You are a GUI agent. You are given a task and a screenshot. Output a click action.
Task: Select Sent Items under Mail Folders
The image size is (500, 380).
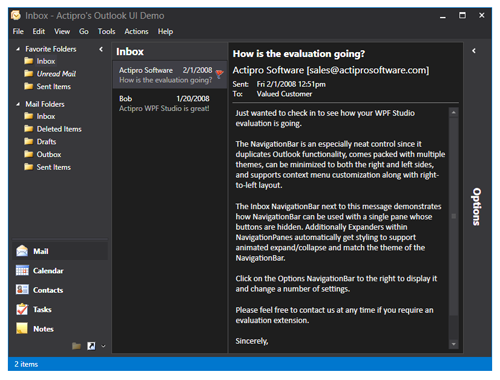(54, 167)
